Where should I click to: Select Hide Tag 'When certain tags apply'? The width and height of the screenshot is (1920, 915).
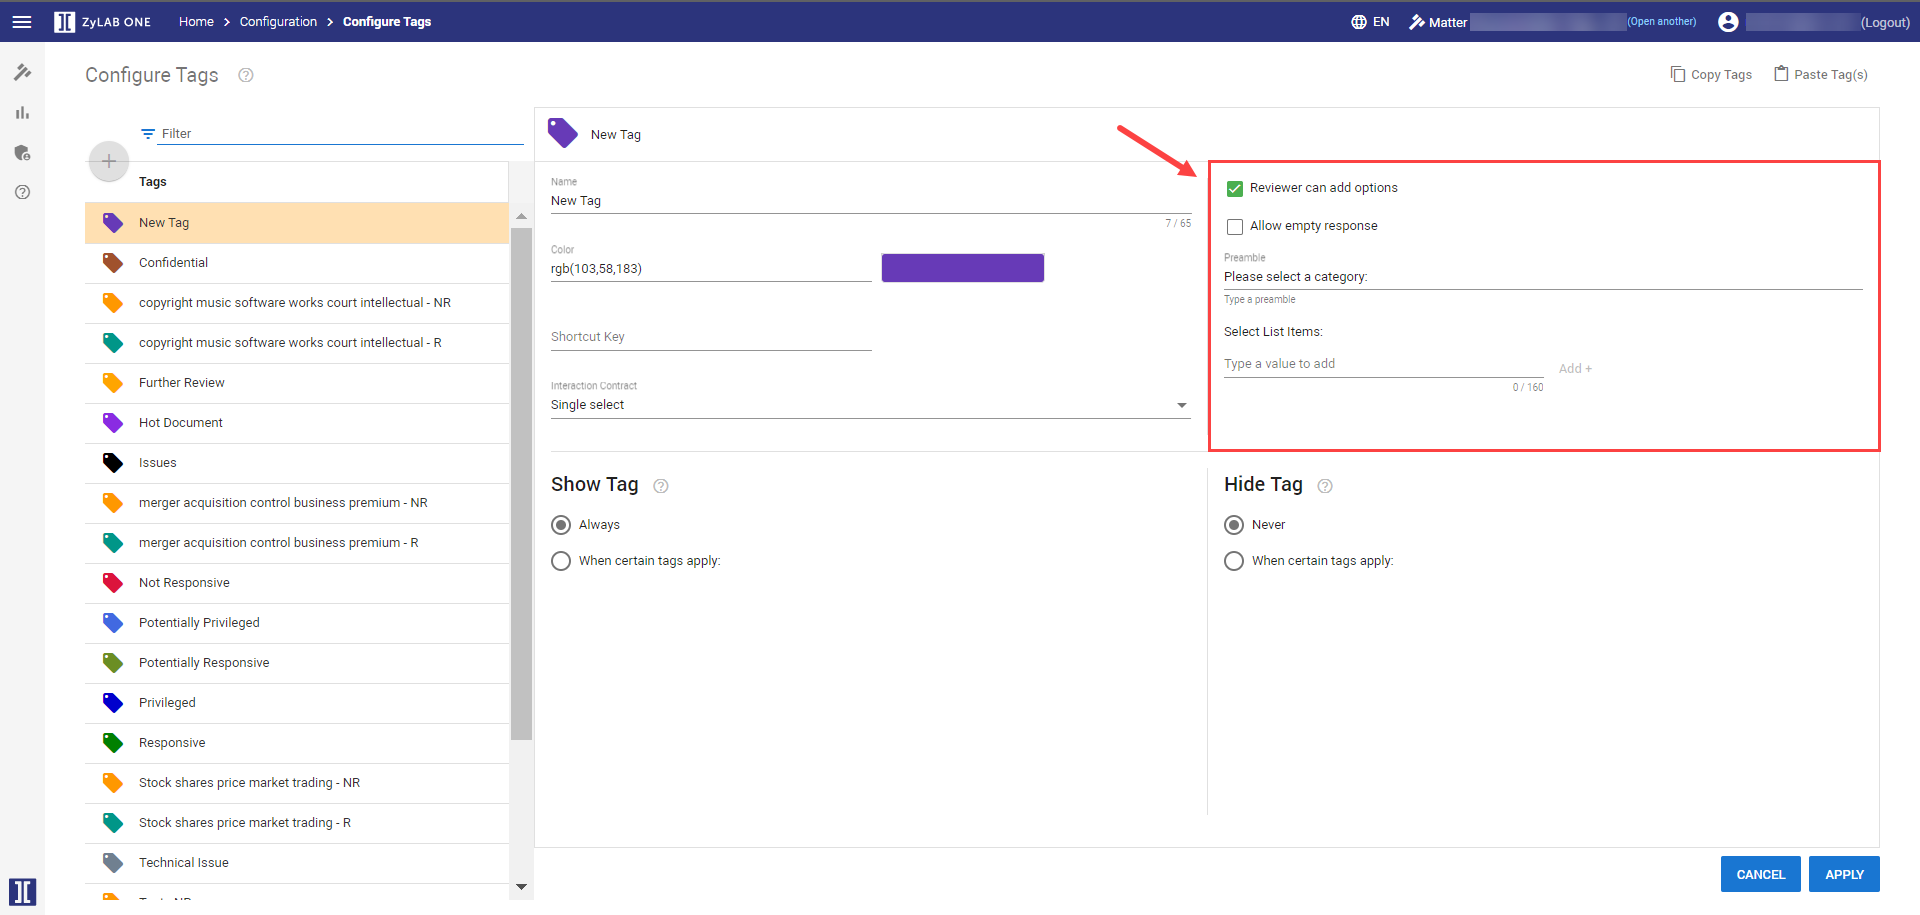point(1234,561)
